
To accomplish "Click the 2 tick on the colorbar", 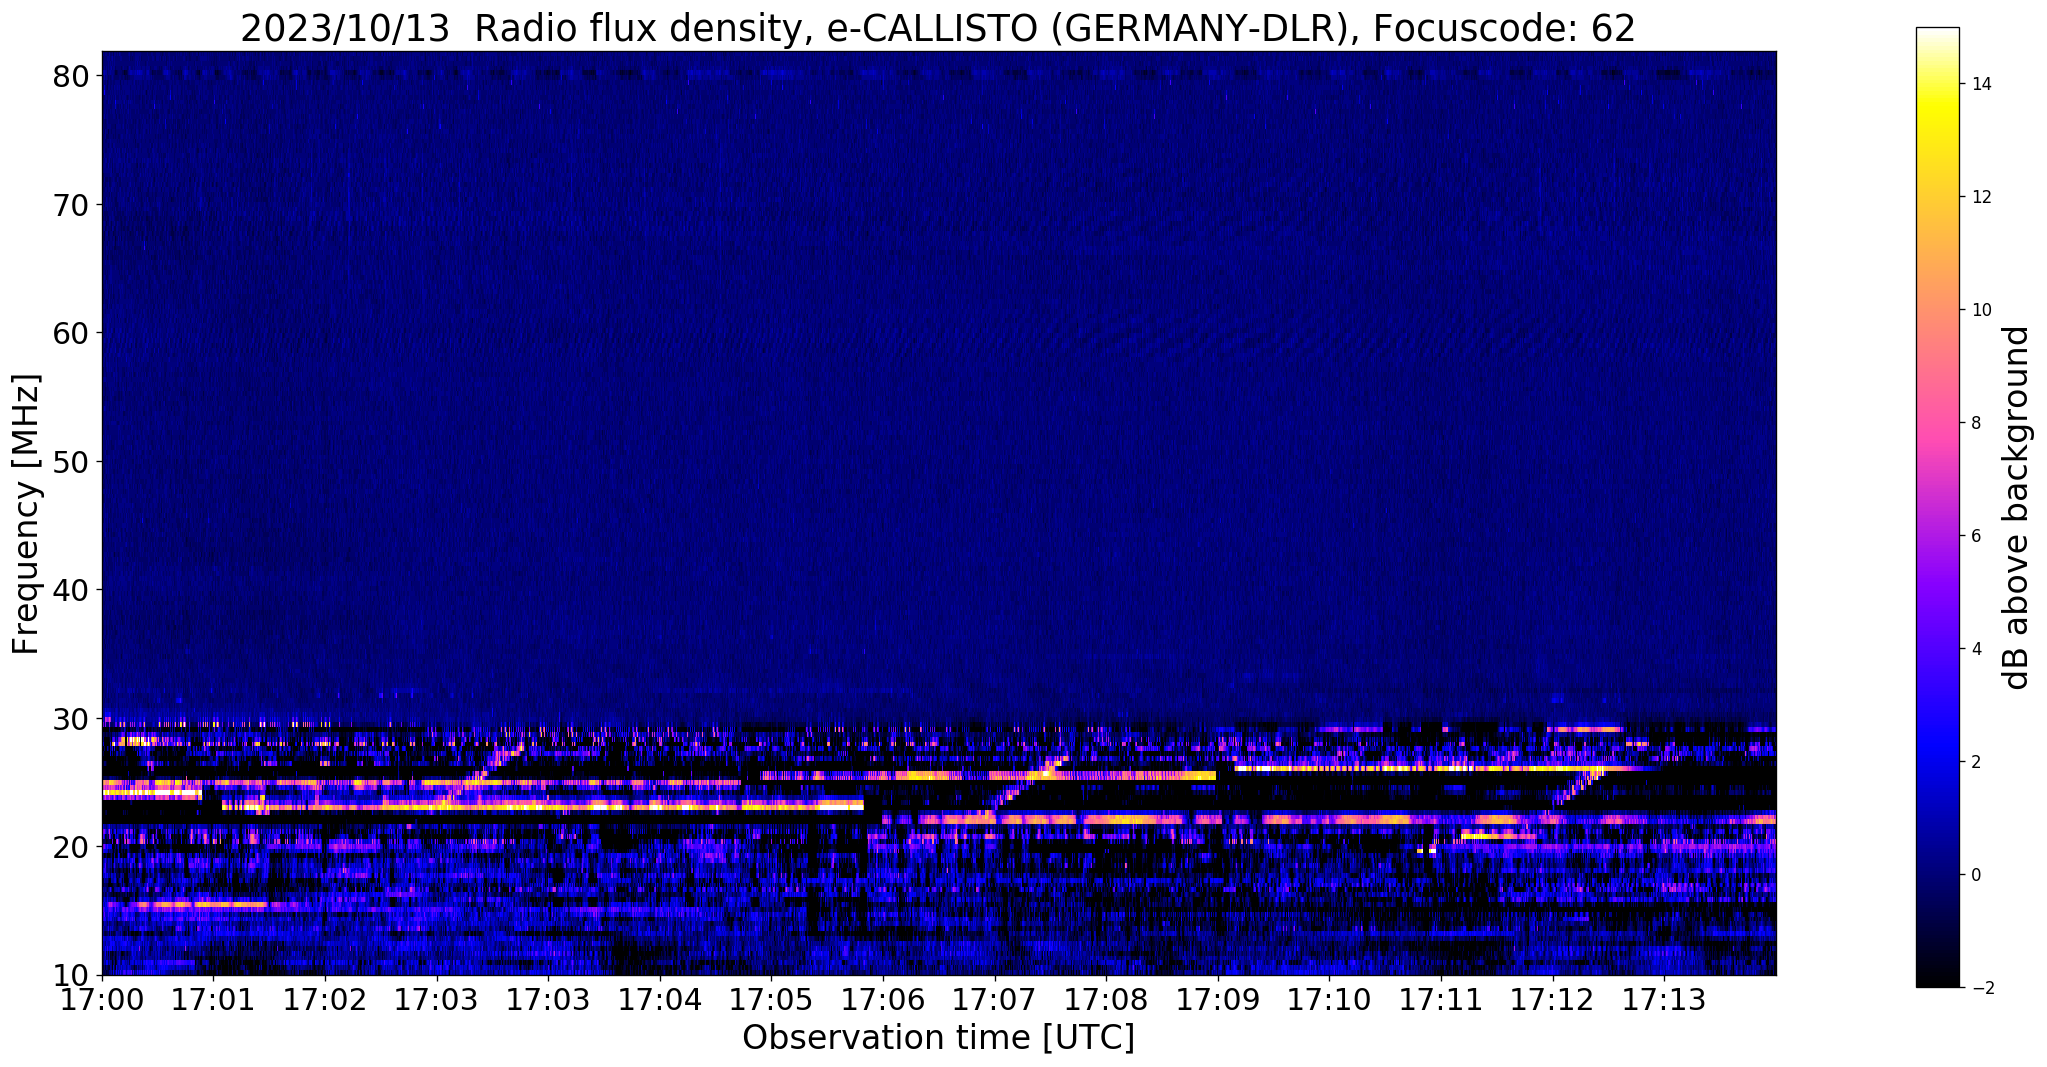I will 1975,762.
